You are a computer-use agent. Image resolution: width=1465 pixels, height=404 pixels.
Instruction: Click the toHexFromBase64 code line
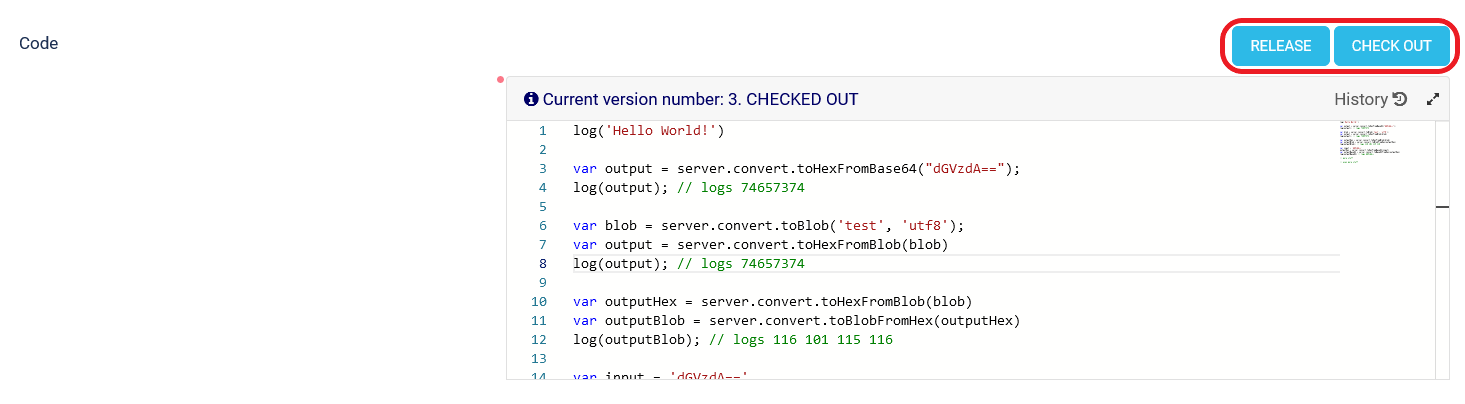pos(796,169)
